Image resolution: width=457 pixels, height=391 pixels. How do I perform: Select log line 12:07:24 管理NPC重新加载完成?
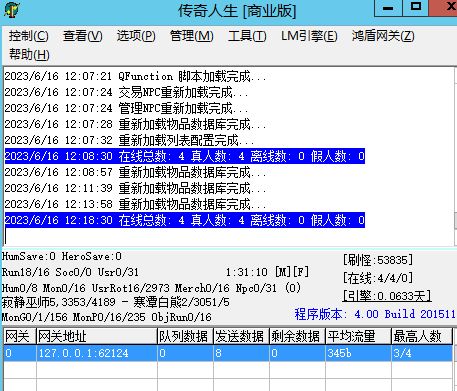point(127,108)
